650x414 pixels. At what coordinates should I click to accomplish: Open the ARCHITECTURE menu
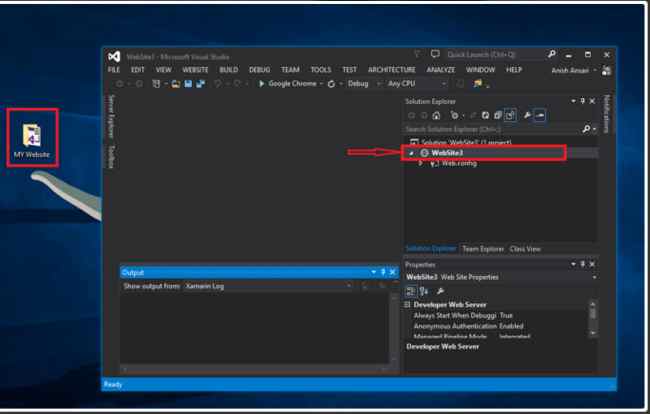[392, 70]
